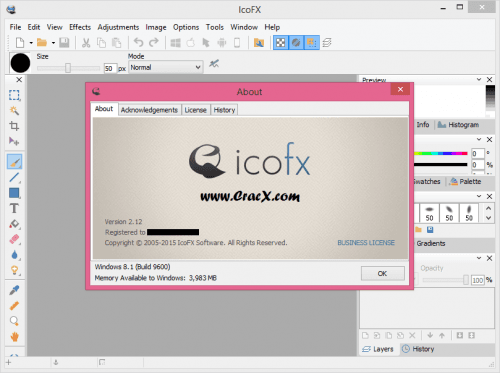Viewport: 500px width, 373px height.
Task: Toggle the brush airbrush mode icon
Action: click(214, 63)
